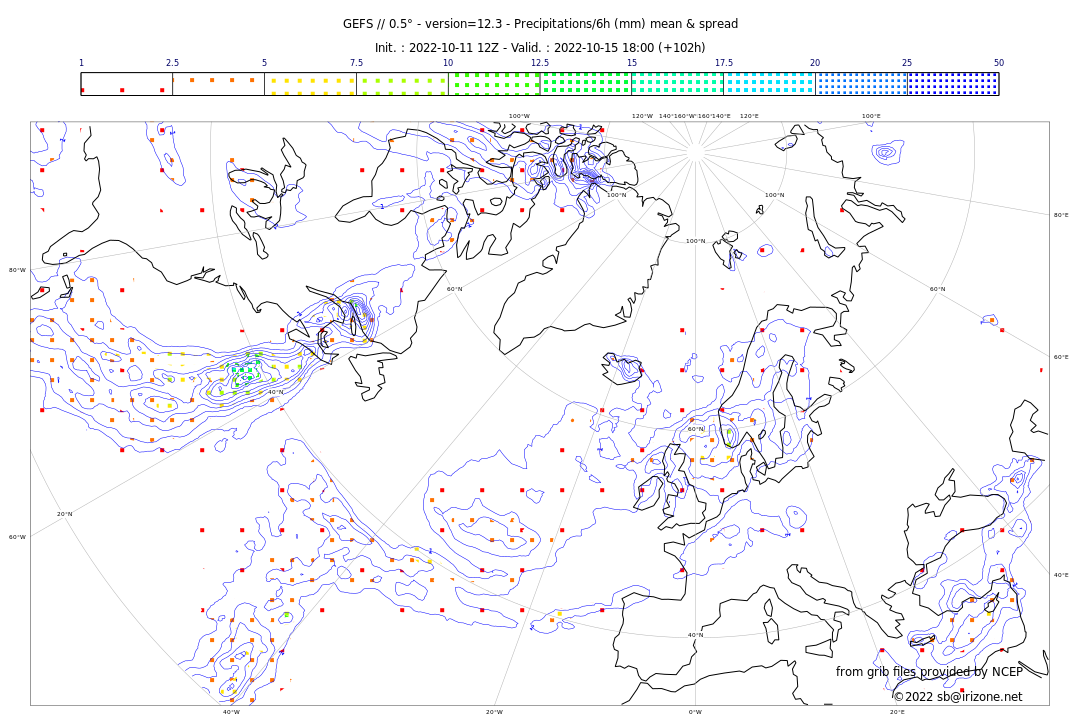Viewport: 1080px width, 718px height.
Task: Click the legend value label 7.5
Action: pyautogui.click(x=356, y=63)
